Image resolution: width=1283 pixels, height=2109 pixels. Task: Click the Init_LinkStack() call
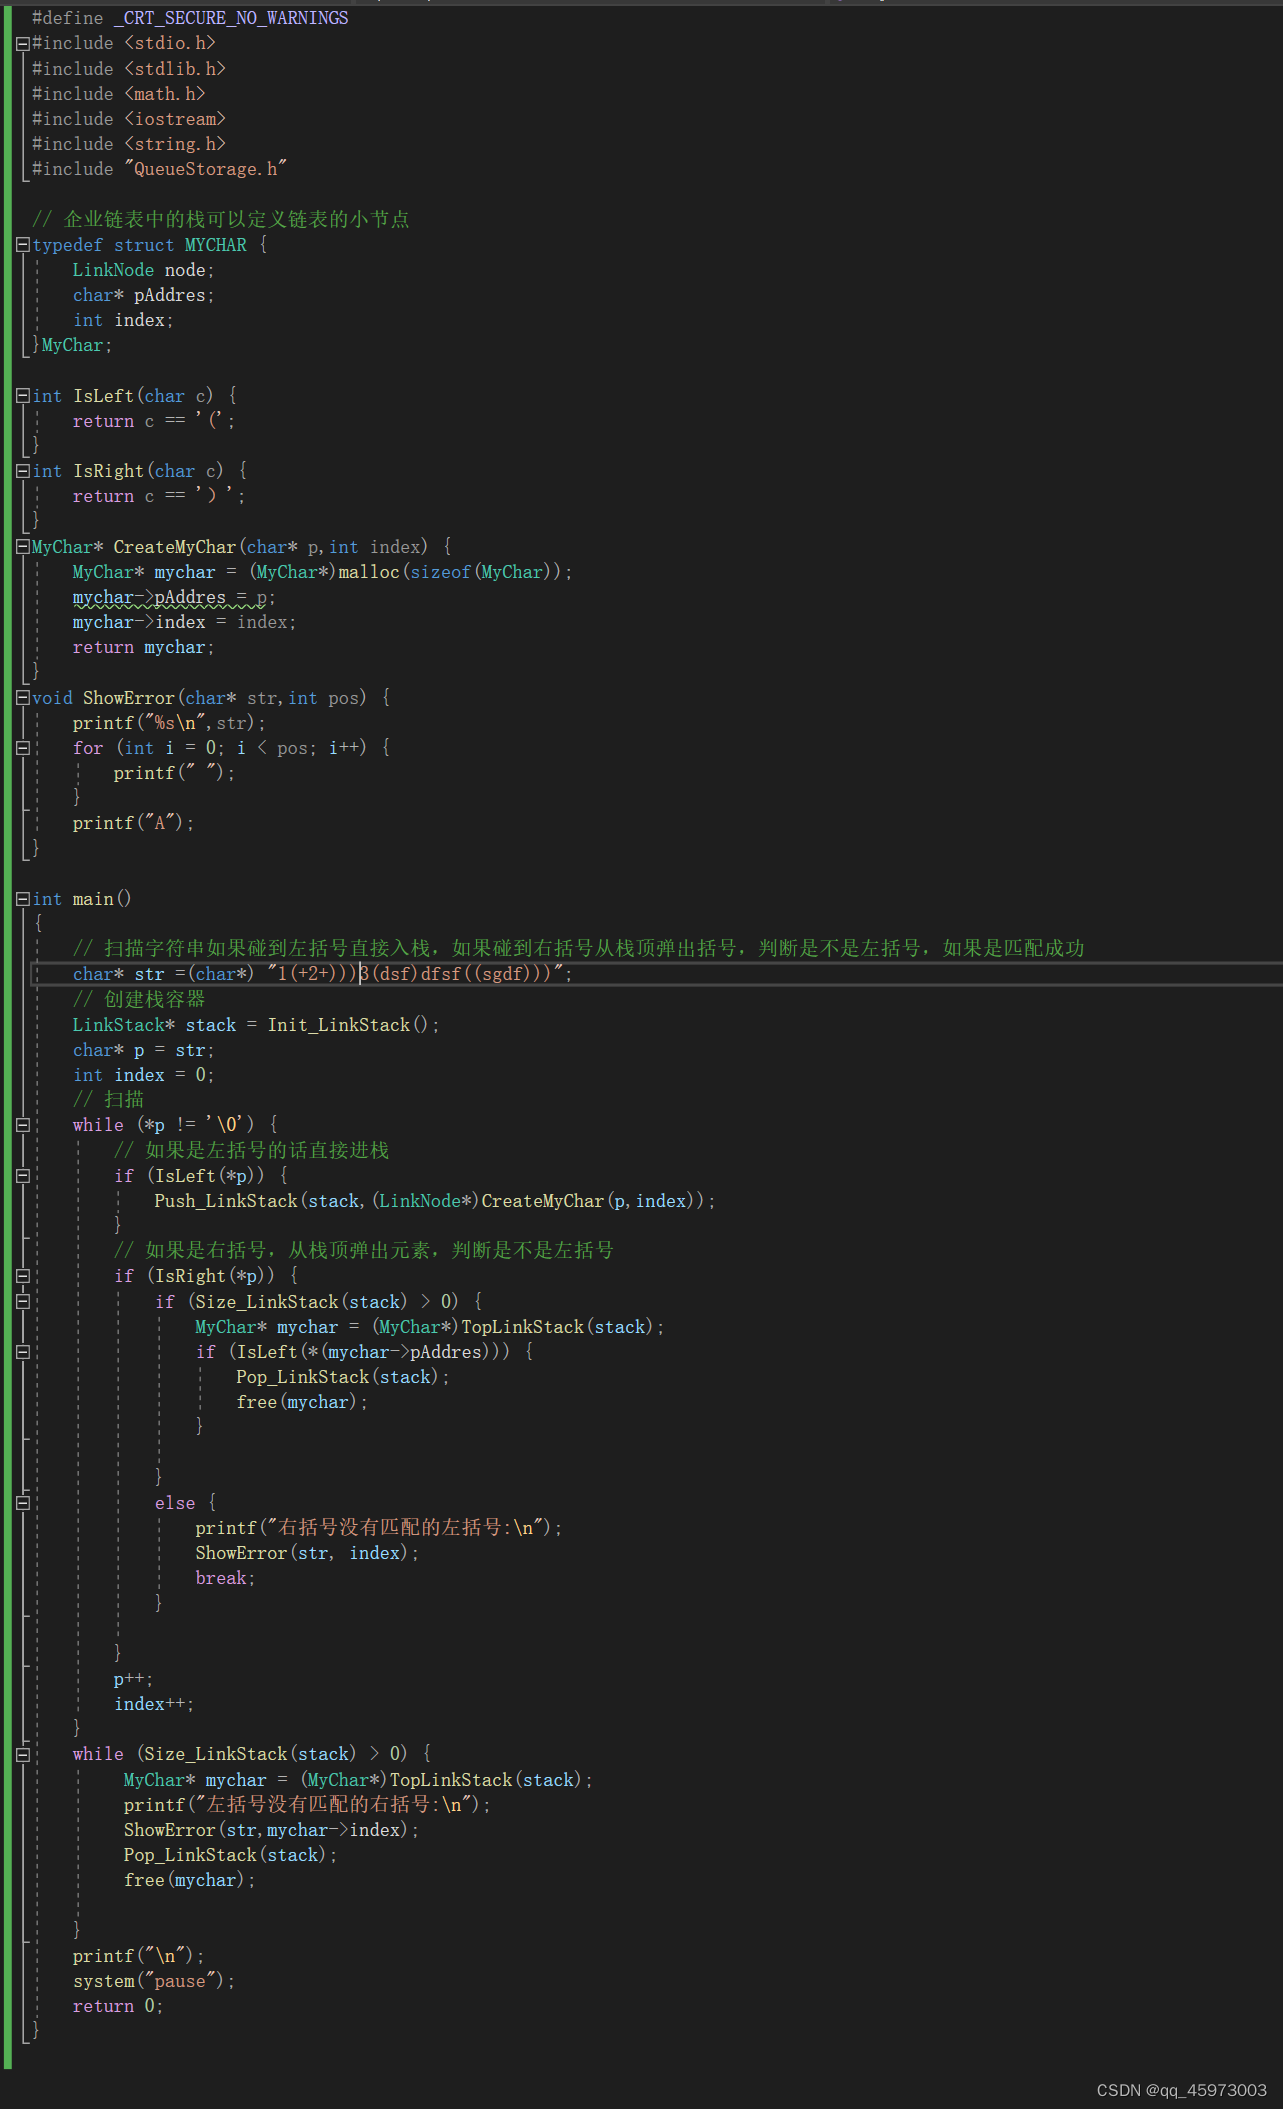point(348,1025)
